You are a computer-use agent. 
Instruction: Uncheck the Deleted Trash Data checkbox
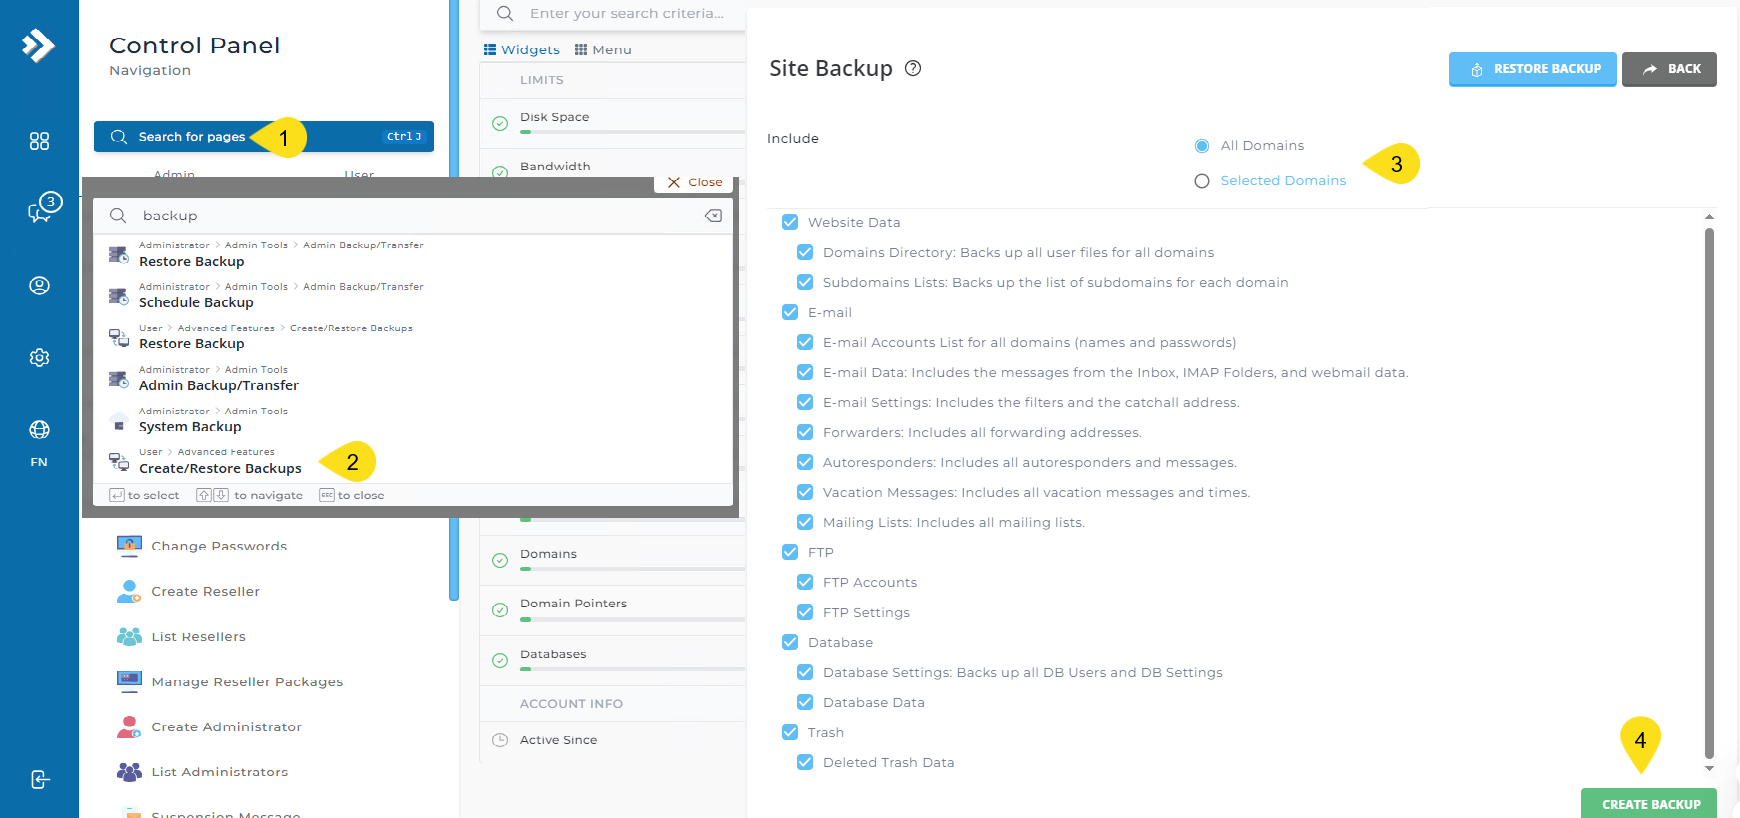[x=805, y=762]
